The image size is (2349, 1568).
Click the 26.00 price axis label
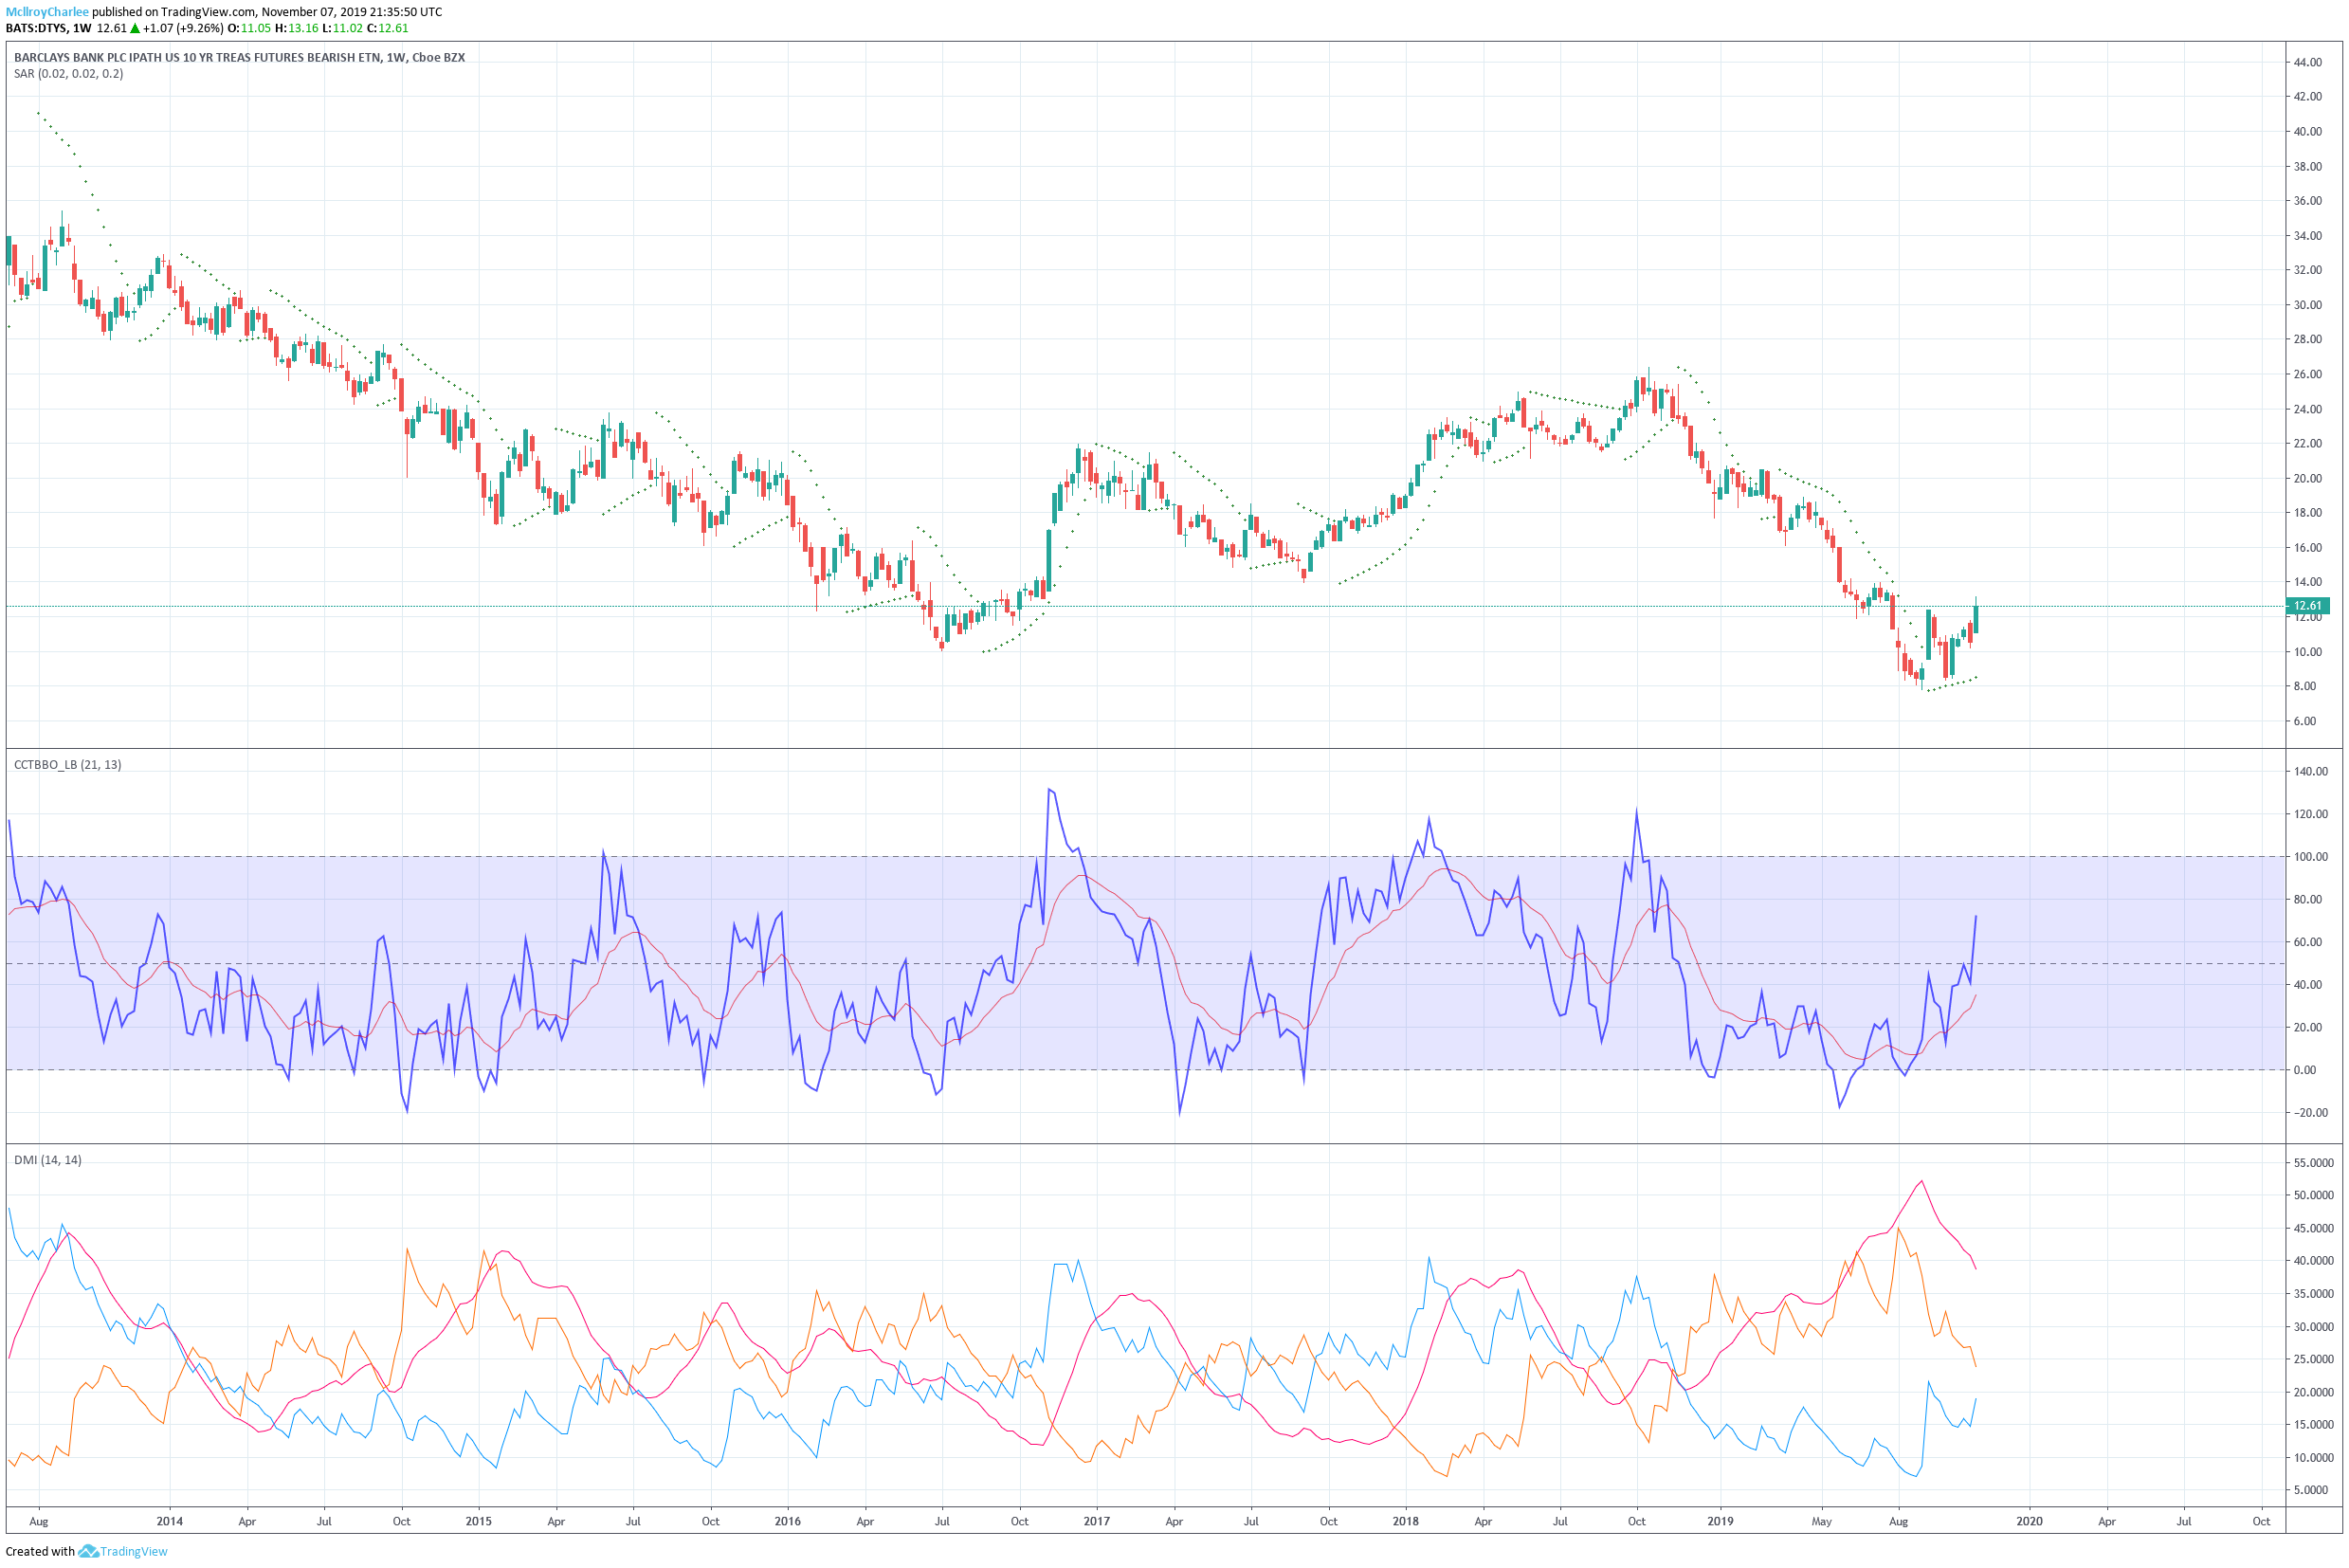tap(2308, 375)
